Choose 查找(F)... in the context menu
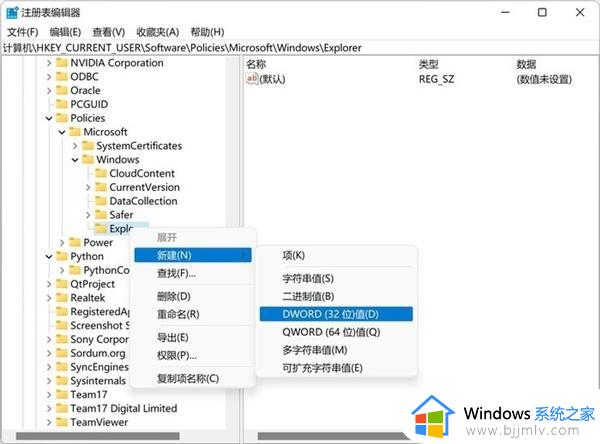The image size is (600, 444). tap(193, 273)
